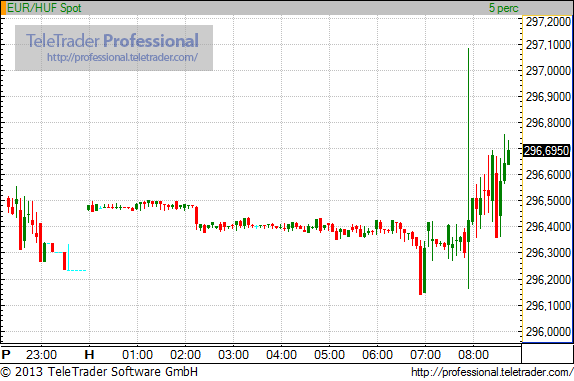Viewport: 574px width, 381px height.
Task: Open the footer professional.teletrader.com link
Action: tap(492, 372)
